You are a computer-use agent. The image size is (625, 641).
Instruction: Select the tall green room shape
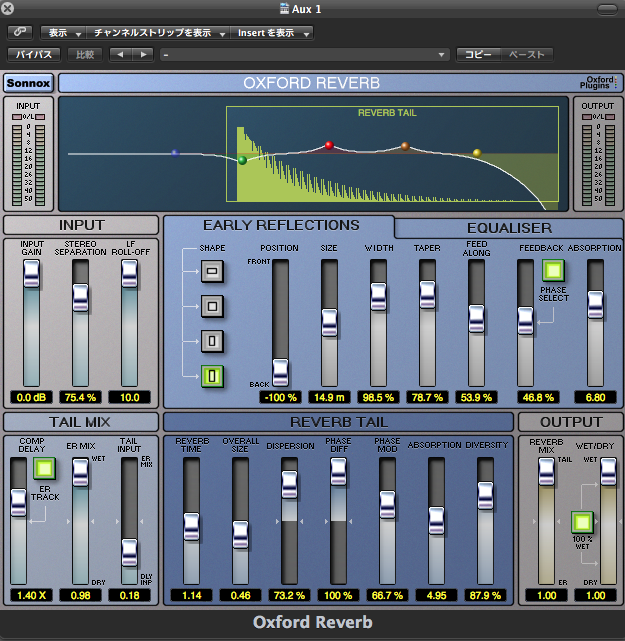tap(212, 376)
